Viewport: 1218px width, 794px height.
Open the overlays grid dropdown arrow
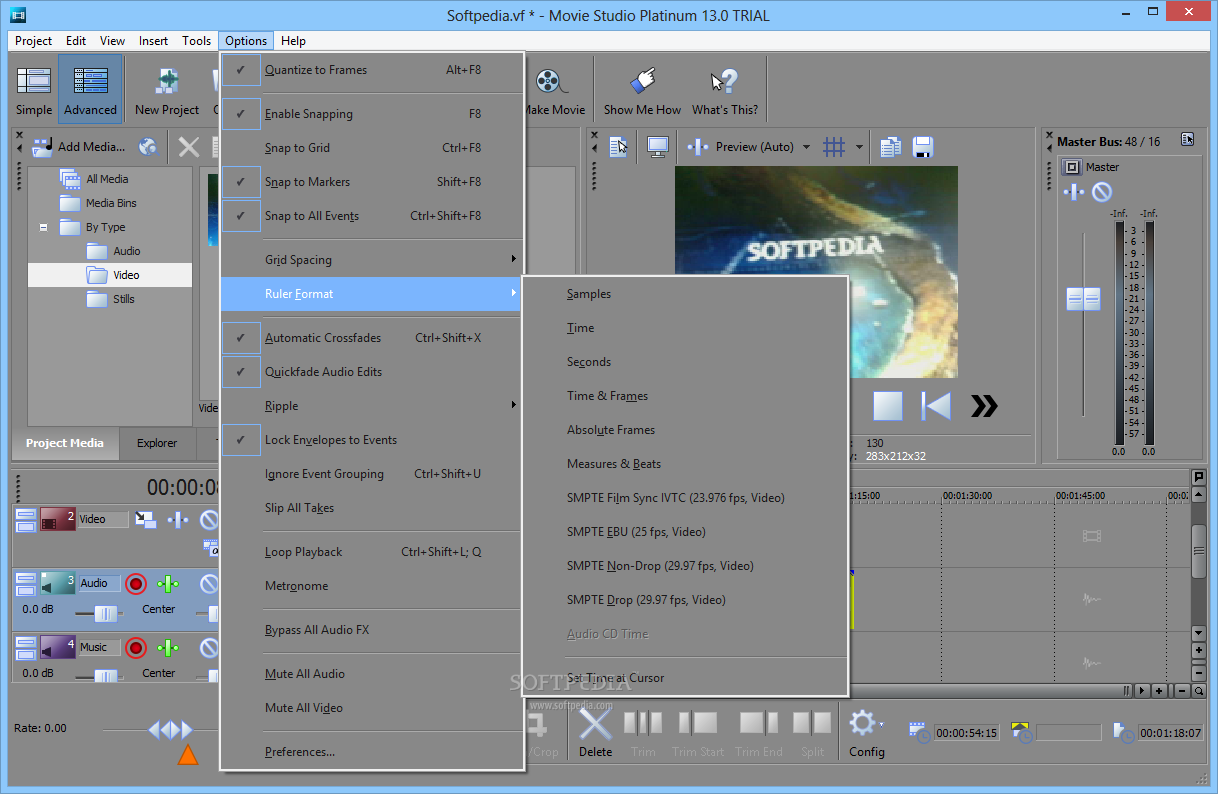(859, 147)
